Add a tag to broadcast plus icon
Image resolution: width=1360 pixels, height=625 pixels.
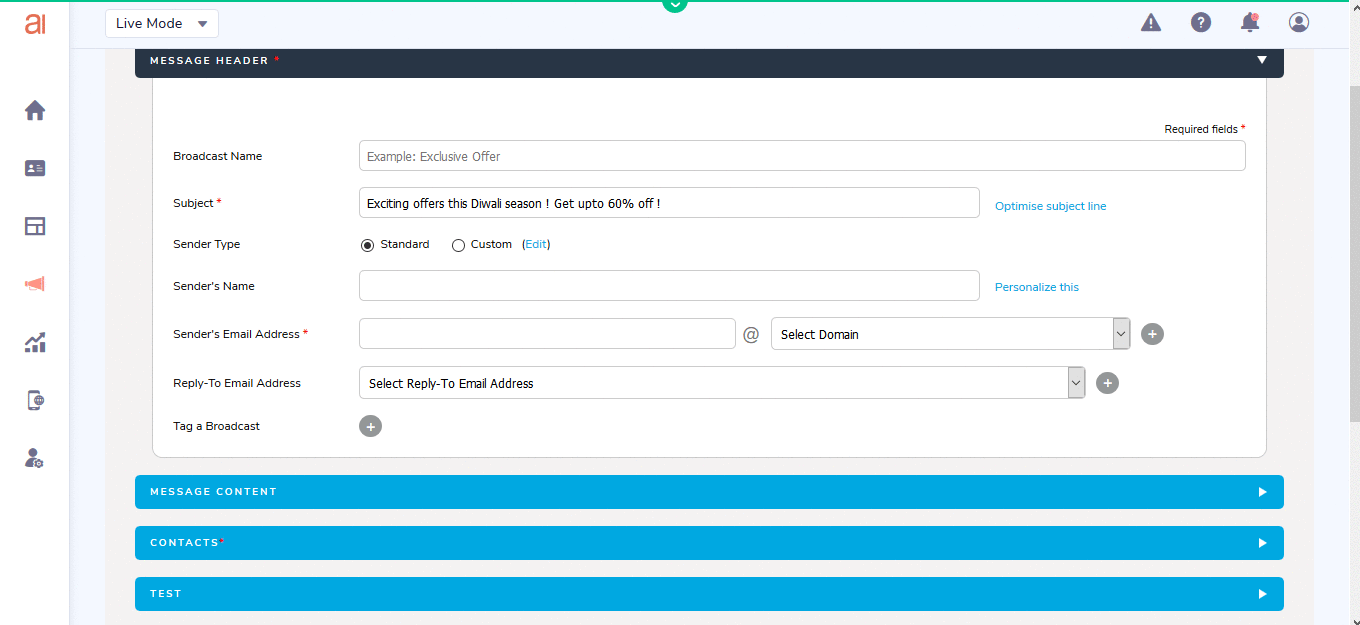pos(370,426)
